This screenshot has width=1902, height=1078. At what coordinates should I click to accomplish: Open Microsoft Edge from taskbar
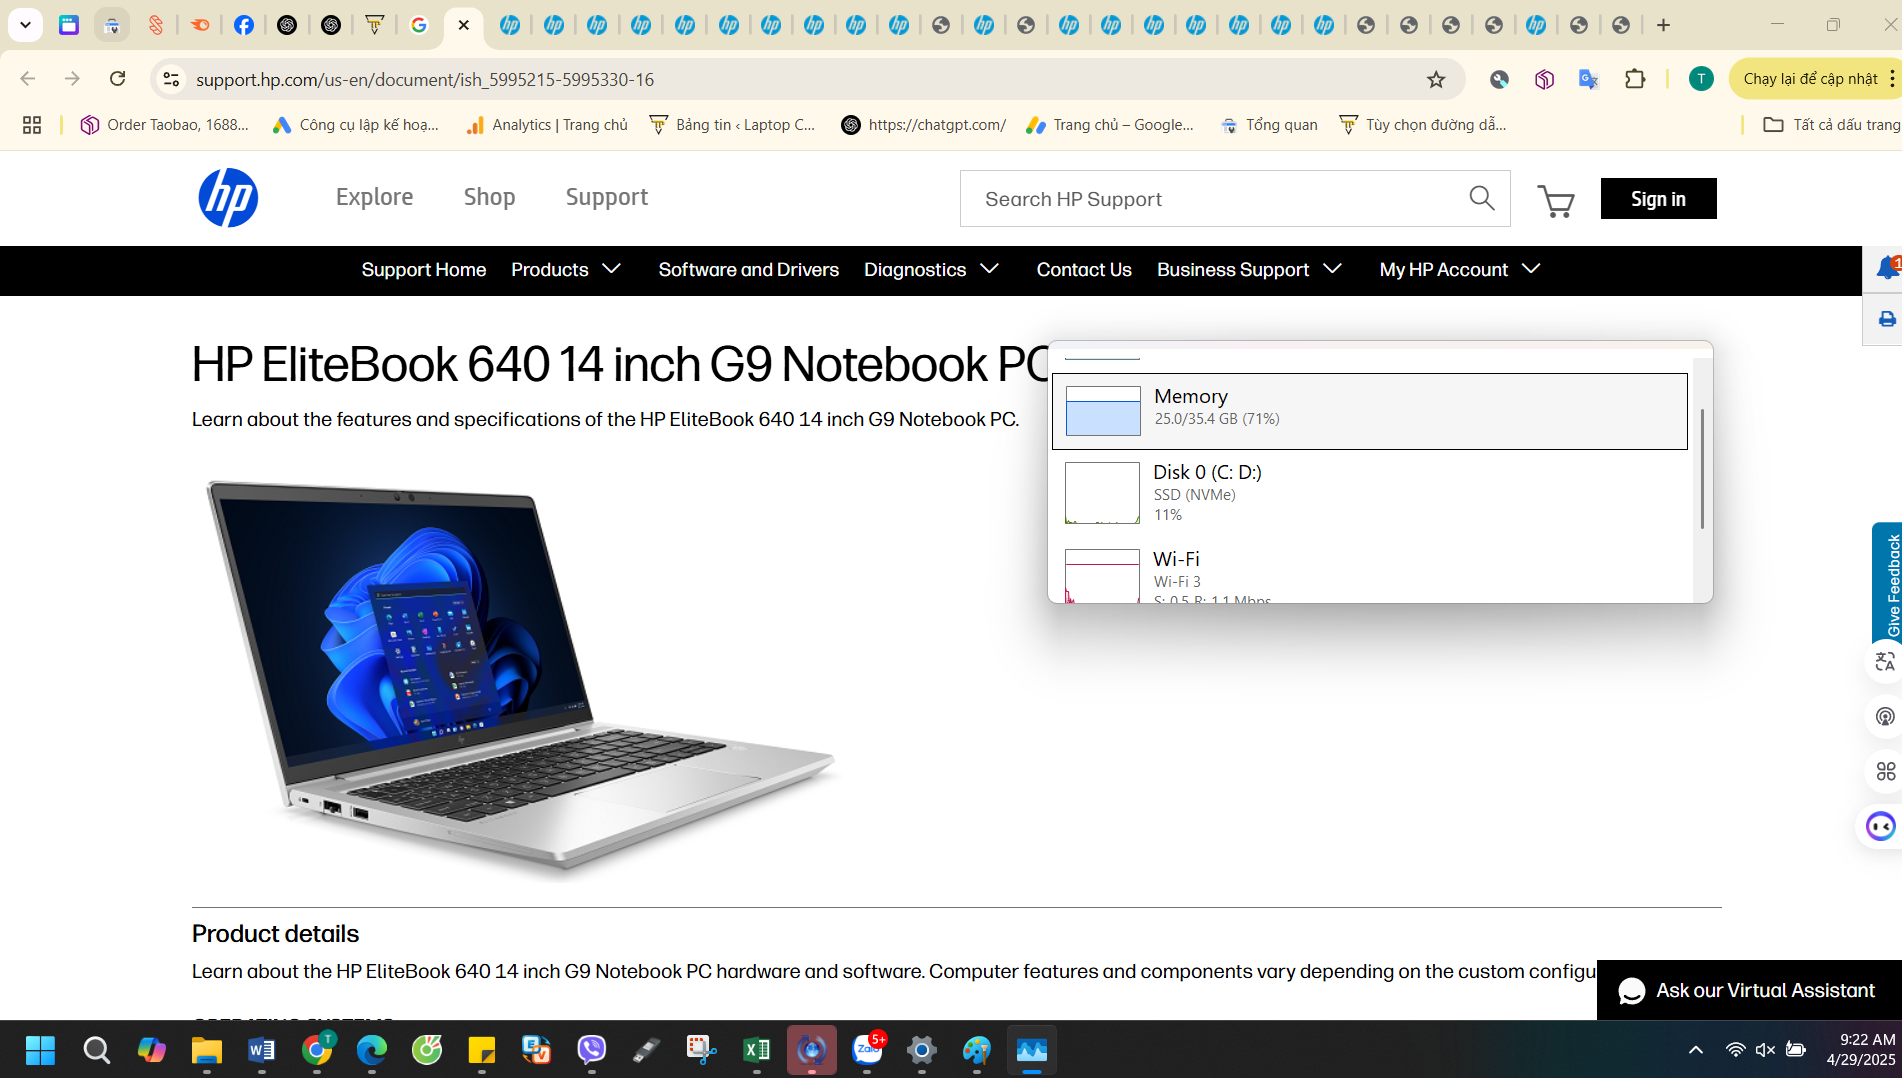[x=371, y=1050]
